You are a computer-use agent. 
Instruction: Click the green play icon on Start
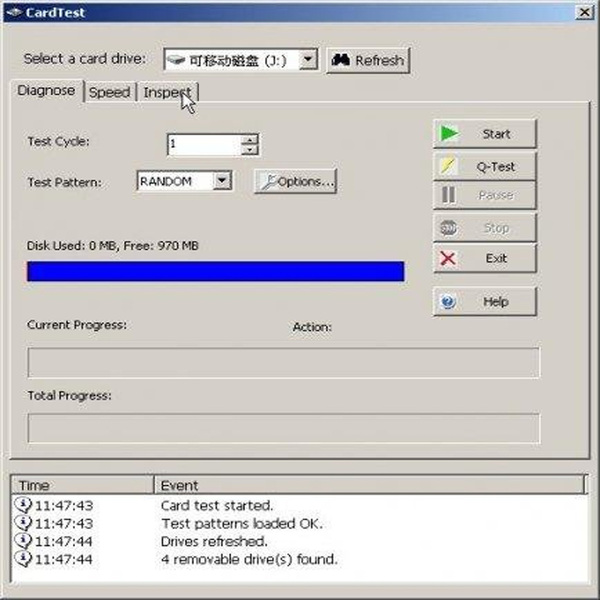click(x=449, y=134)
